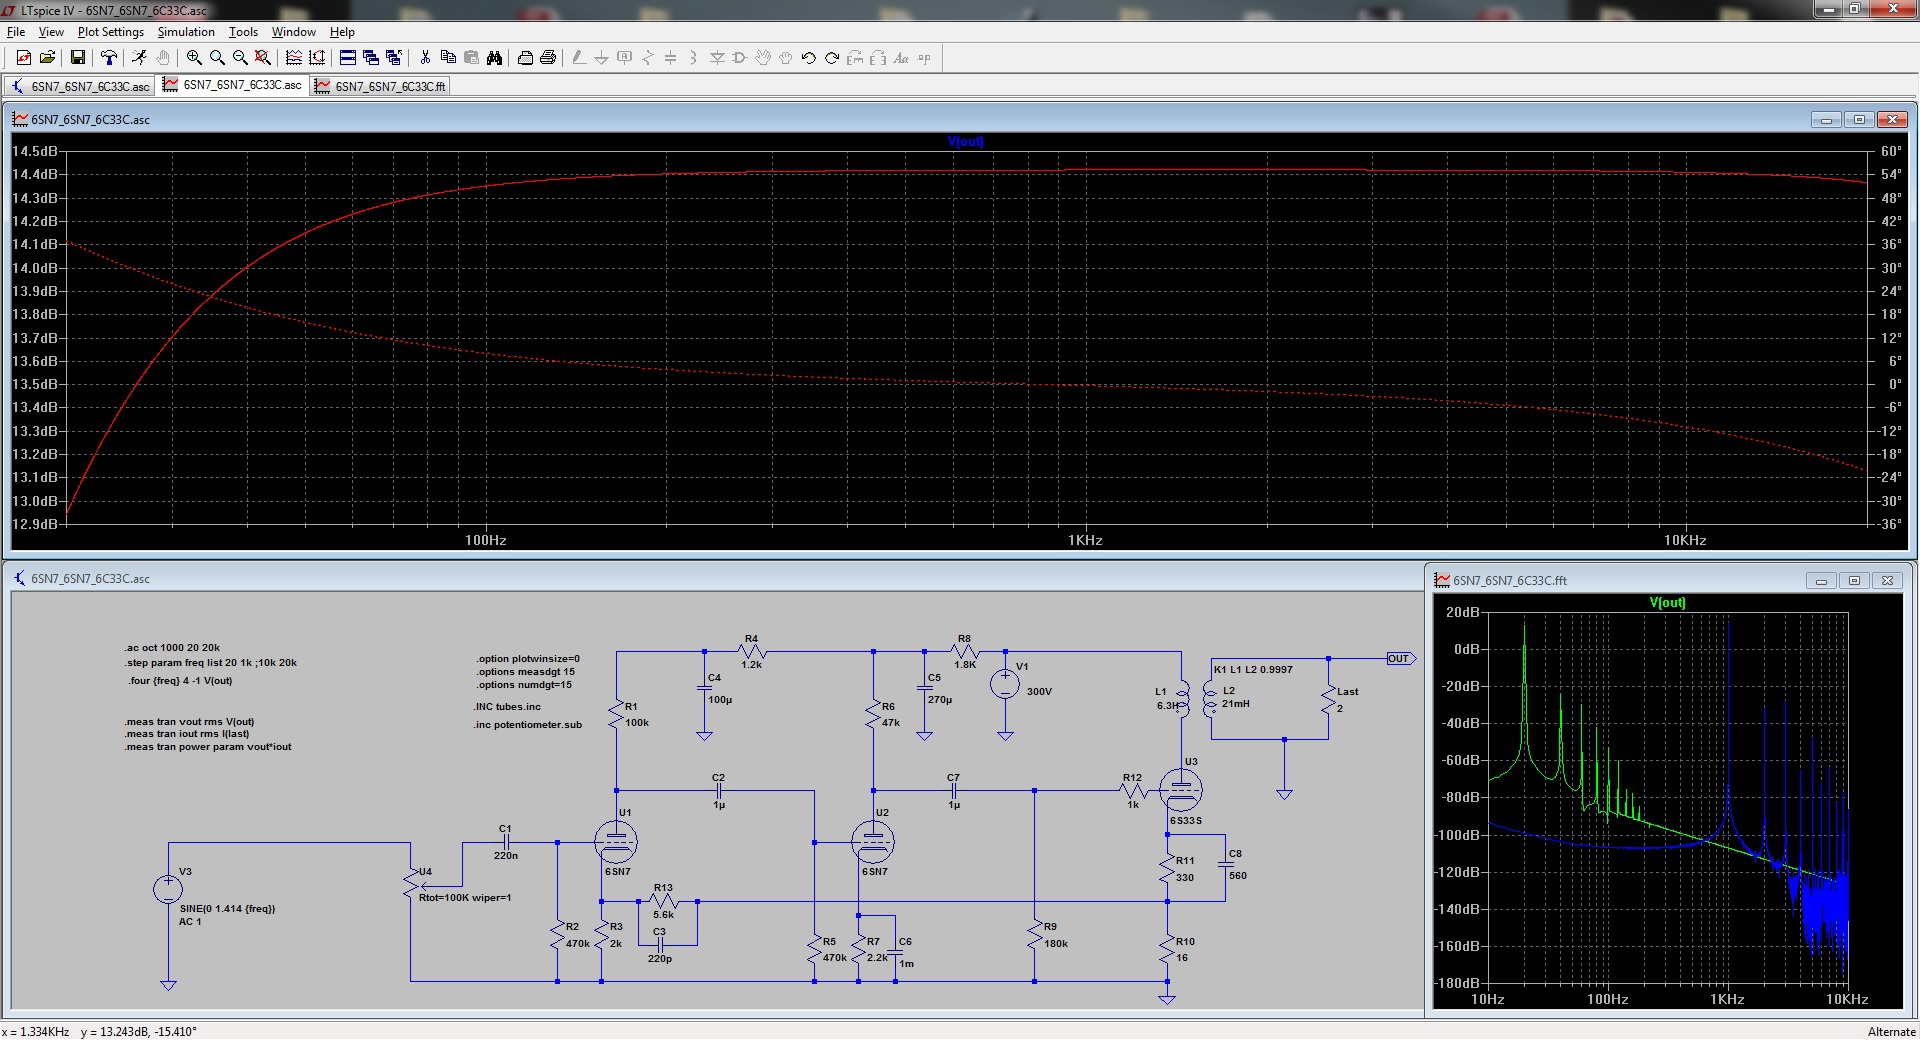Select the Move hand tool
Image resolution: width=1920 pixels, height=1040 pixels.
(763, 58)
